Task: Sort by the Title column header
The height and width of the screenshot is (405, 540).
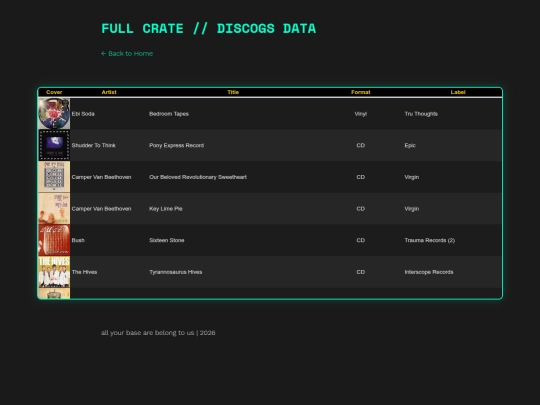Action: point(233,92)
